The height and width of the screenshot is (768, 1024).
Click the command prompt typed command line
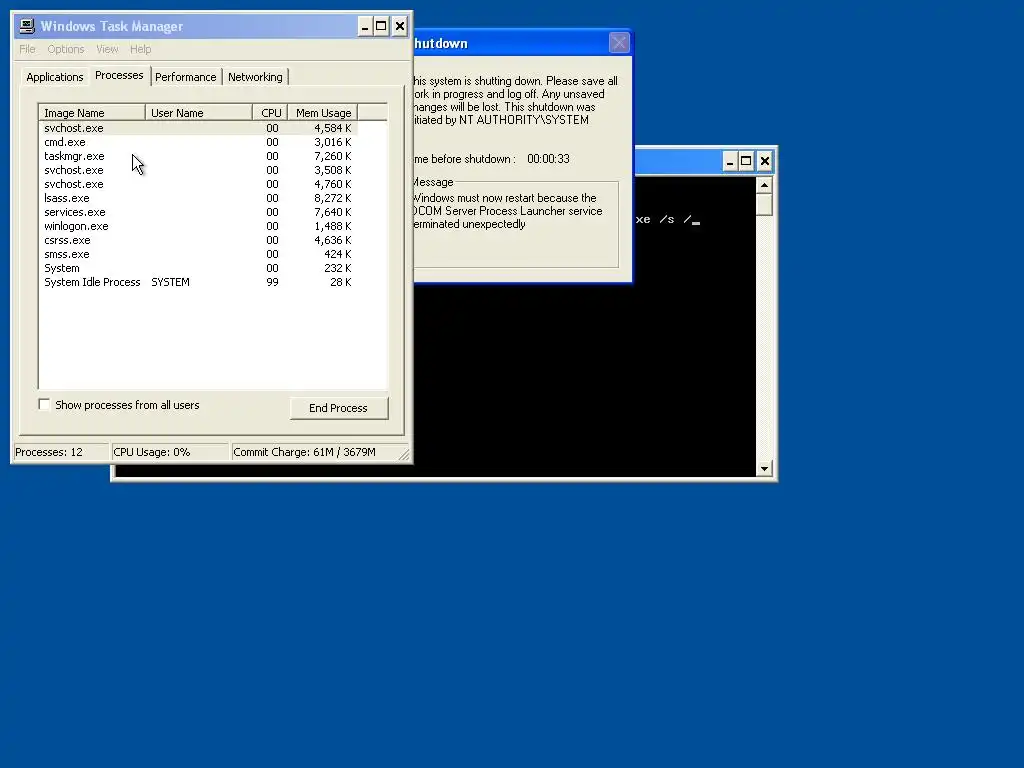pos(667,219)
